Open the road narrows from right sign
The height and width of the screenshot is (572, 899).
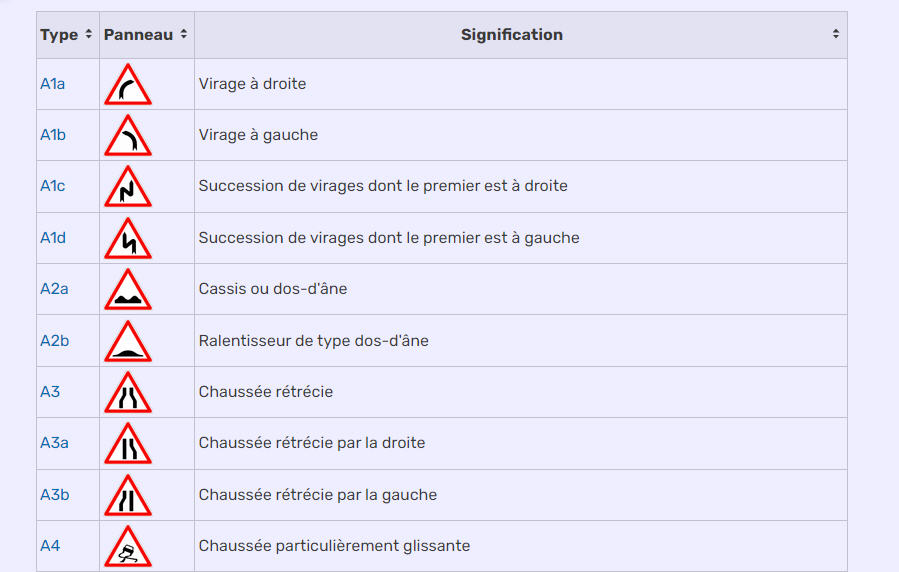[128, 443]
